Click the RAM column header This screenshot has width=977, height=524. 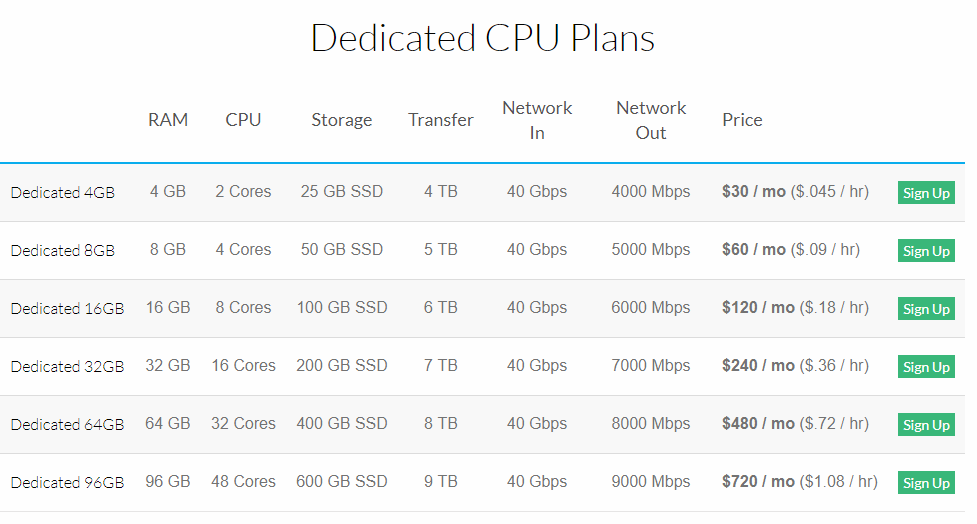coord(168,120)
